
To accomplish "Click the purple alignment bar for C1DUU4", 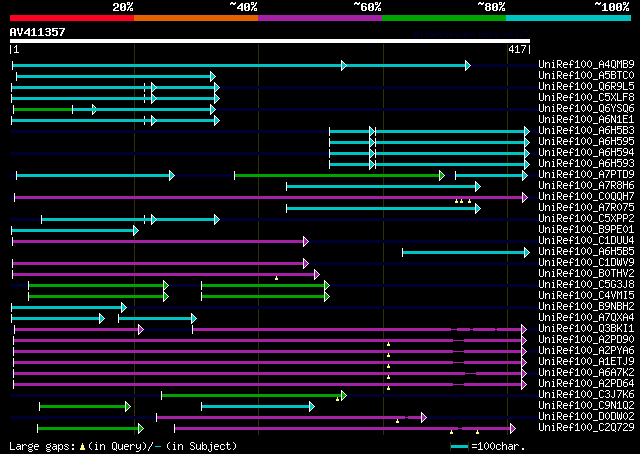I will pos(160,242).
